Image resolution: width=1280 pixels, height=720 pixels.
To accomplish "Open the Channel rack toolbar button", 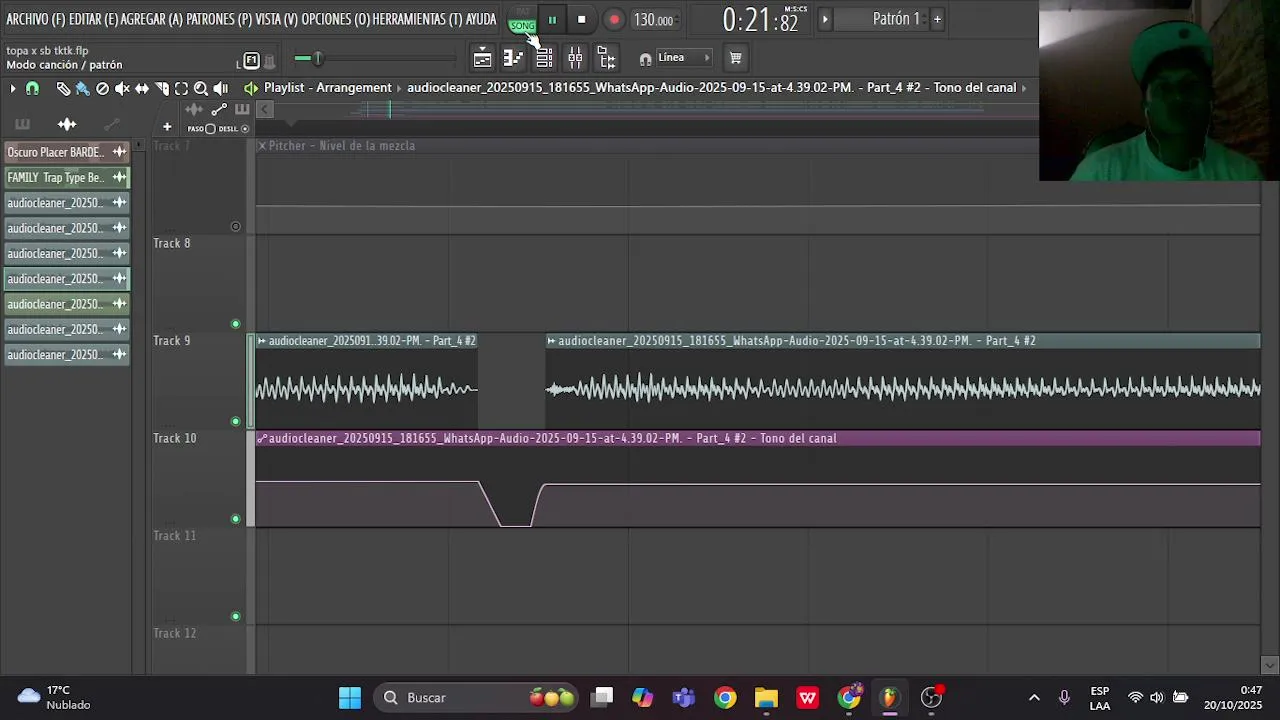I will pos(544,58).
